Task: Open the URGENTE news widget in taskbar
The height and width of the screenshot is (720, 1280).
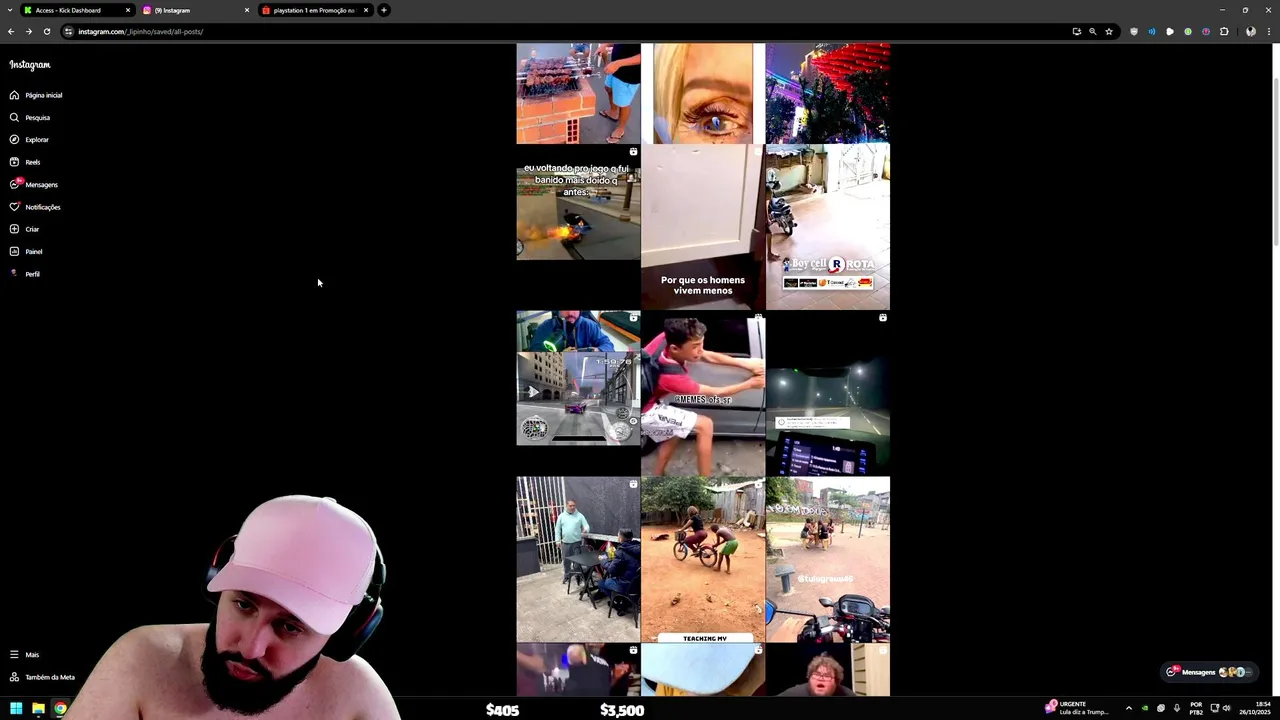Action: (x=1077, y=708)
